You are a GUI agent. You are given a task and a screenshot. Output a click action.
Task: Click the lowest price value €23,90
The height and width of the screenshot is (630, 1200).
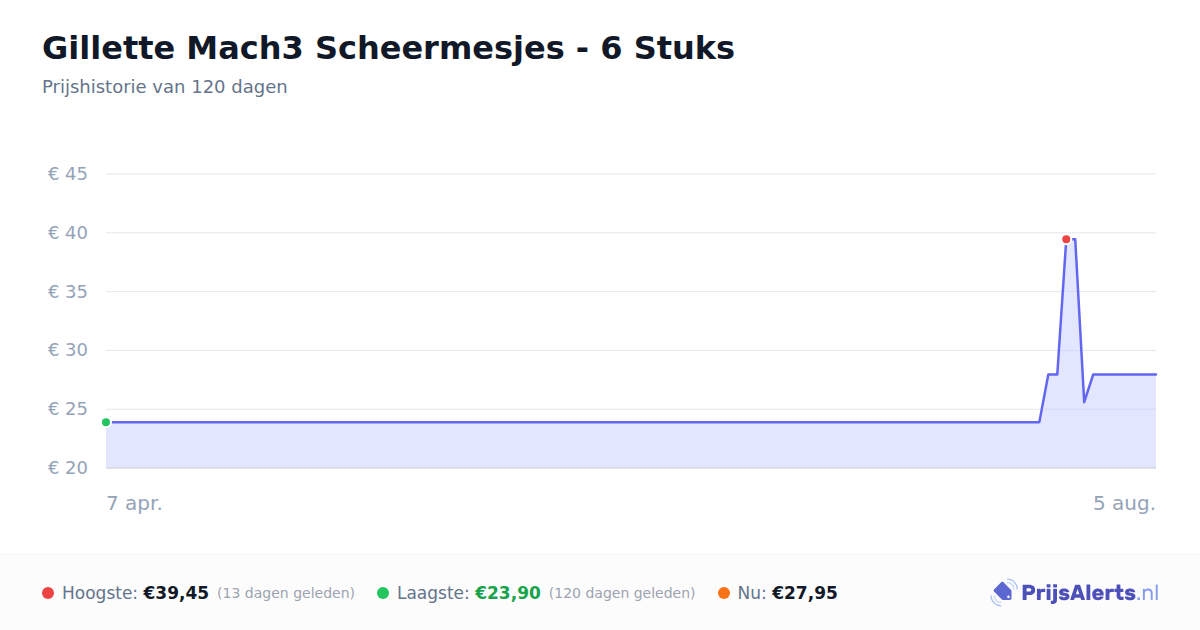508,593
